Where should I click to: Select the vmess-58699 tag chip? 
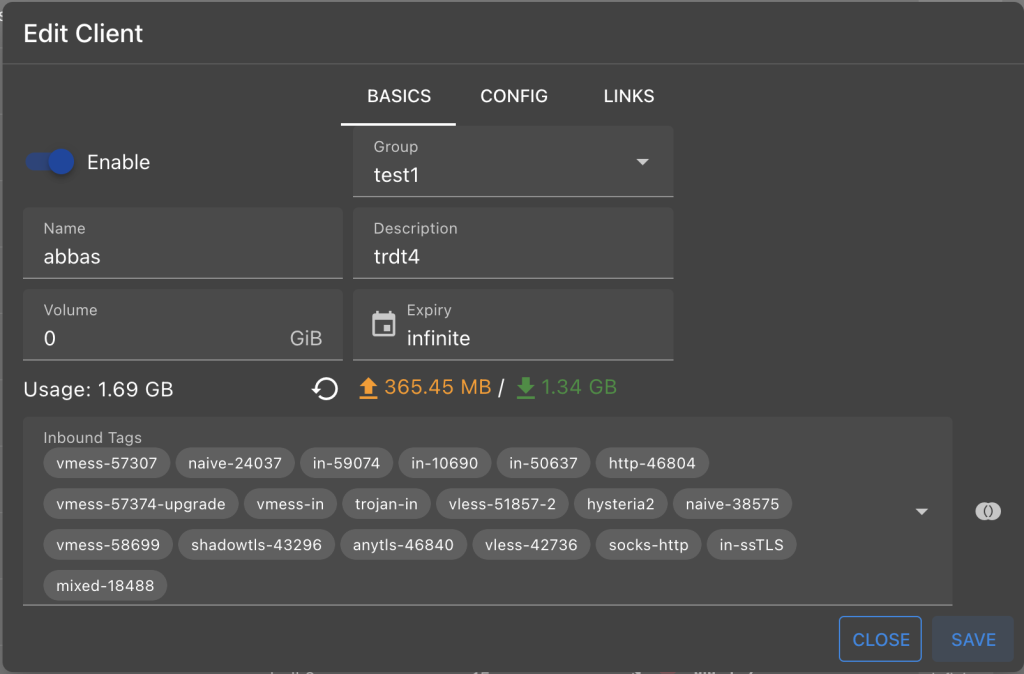[x=108, y=545]
